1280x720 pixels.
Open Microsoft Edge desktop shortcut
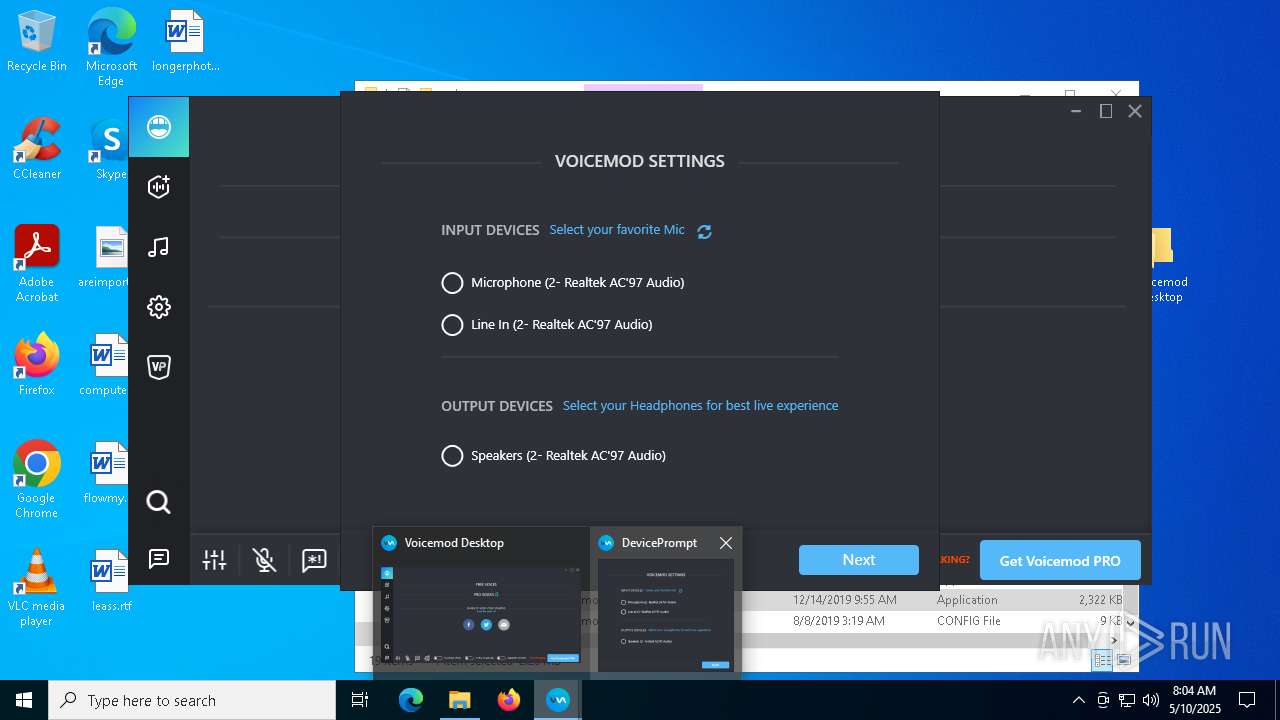(111, 49)
